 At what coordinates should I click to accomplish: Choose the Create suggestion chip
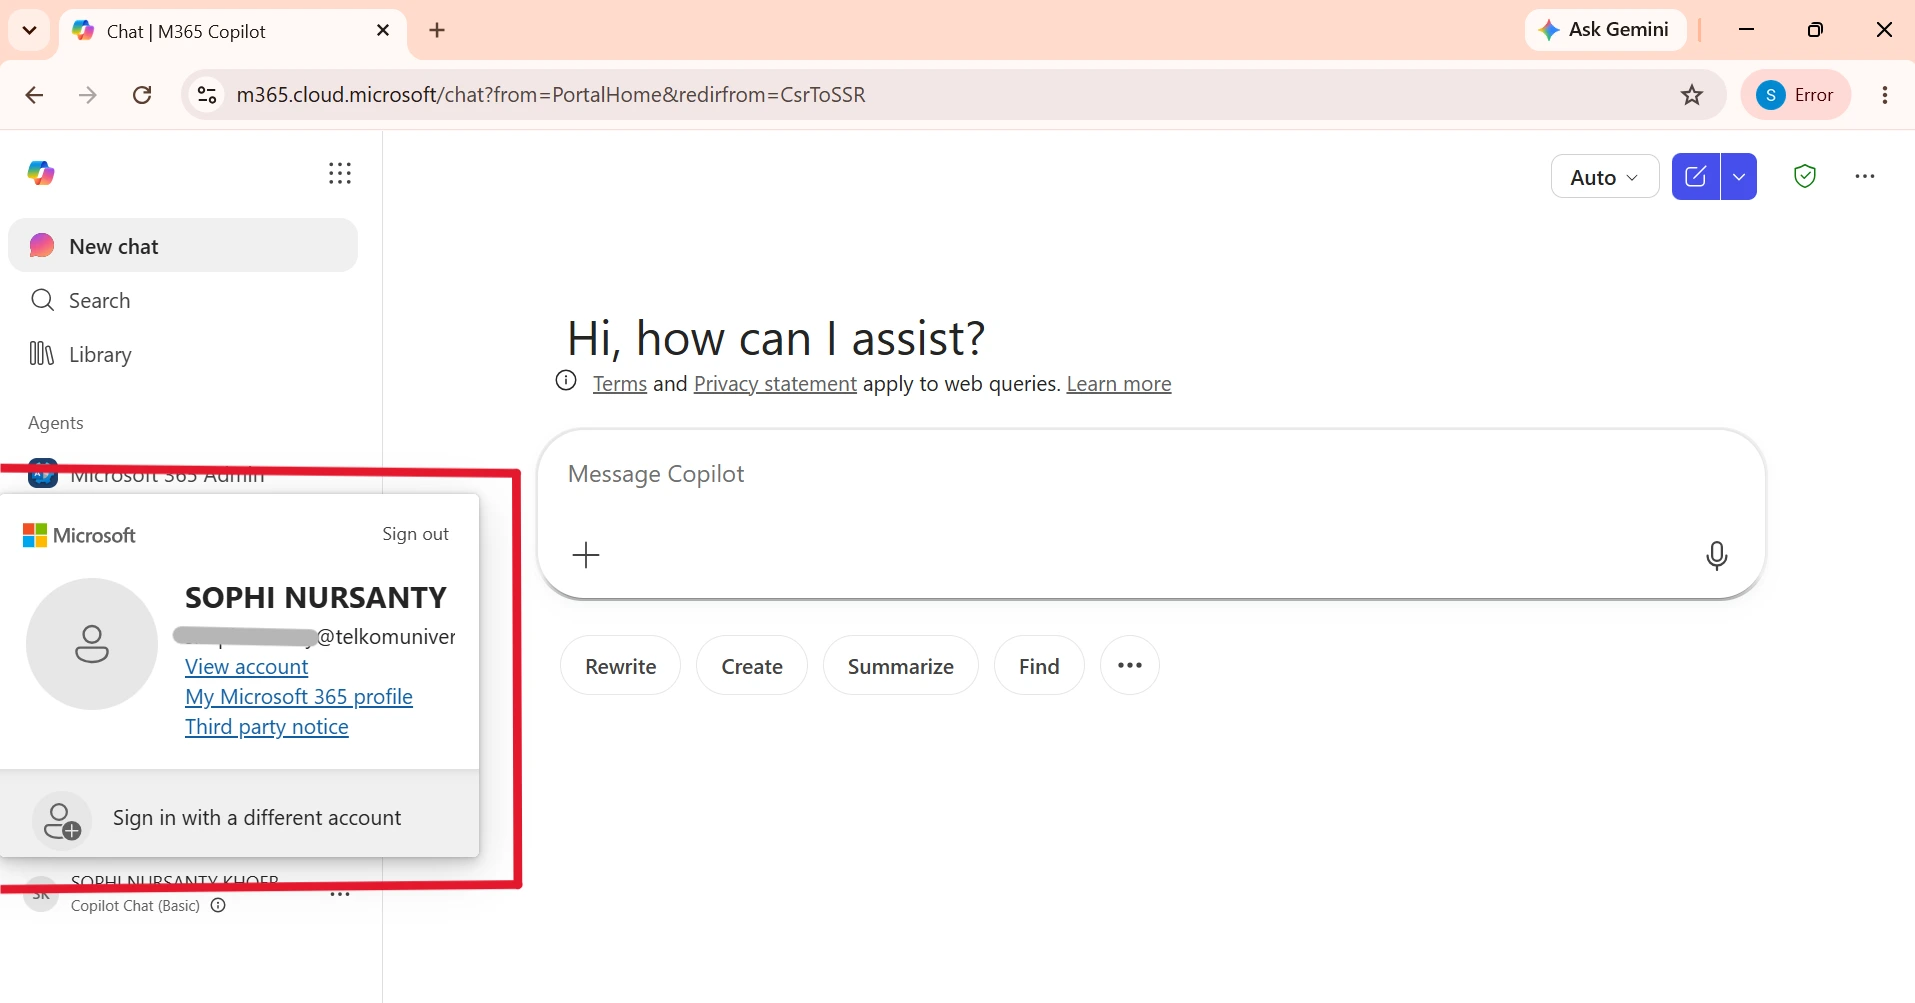752,666
